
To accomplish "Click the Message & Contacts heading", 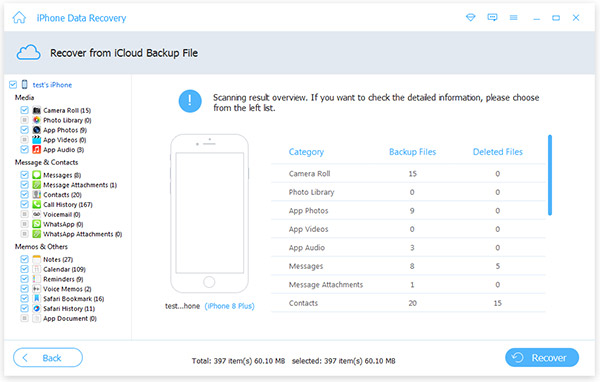I will tap(46, 162).
